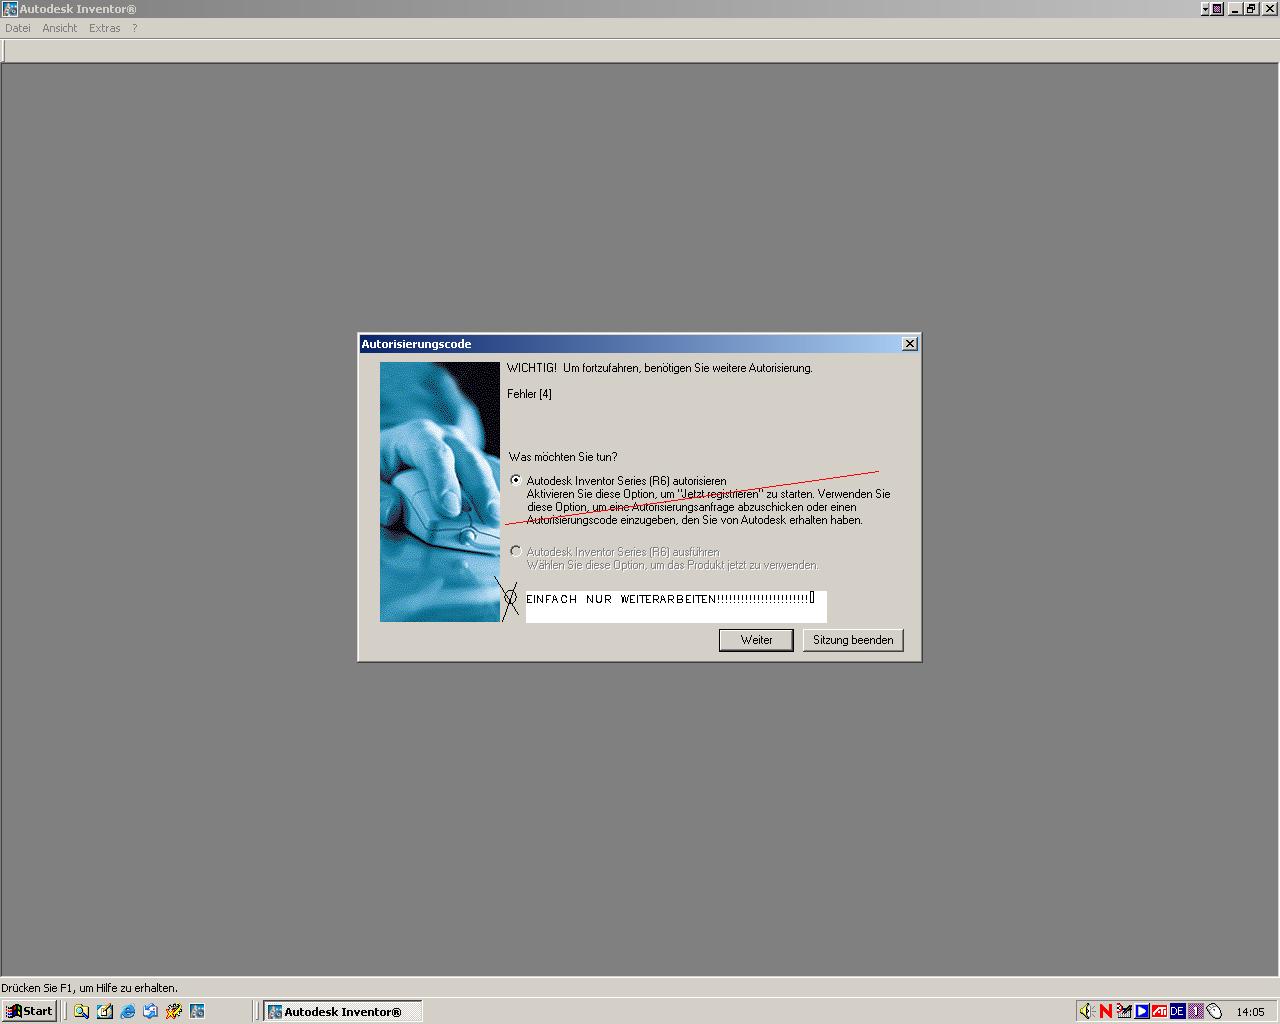Click Sitzung beenden to end the session
The height and width of the screenshot is (1024, 1280).
point(853,640)
